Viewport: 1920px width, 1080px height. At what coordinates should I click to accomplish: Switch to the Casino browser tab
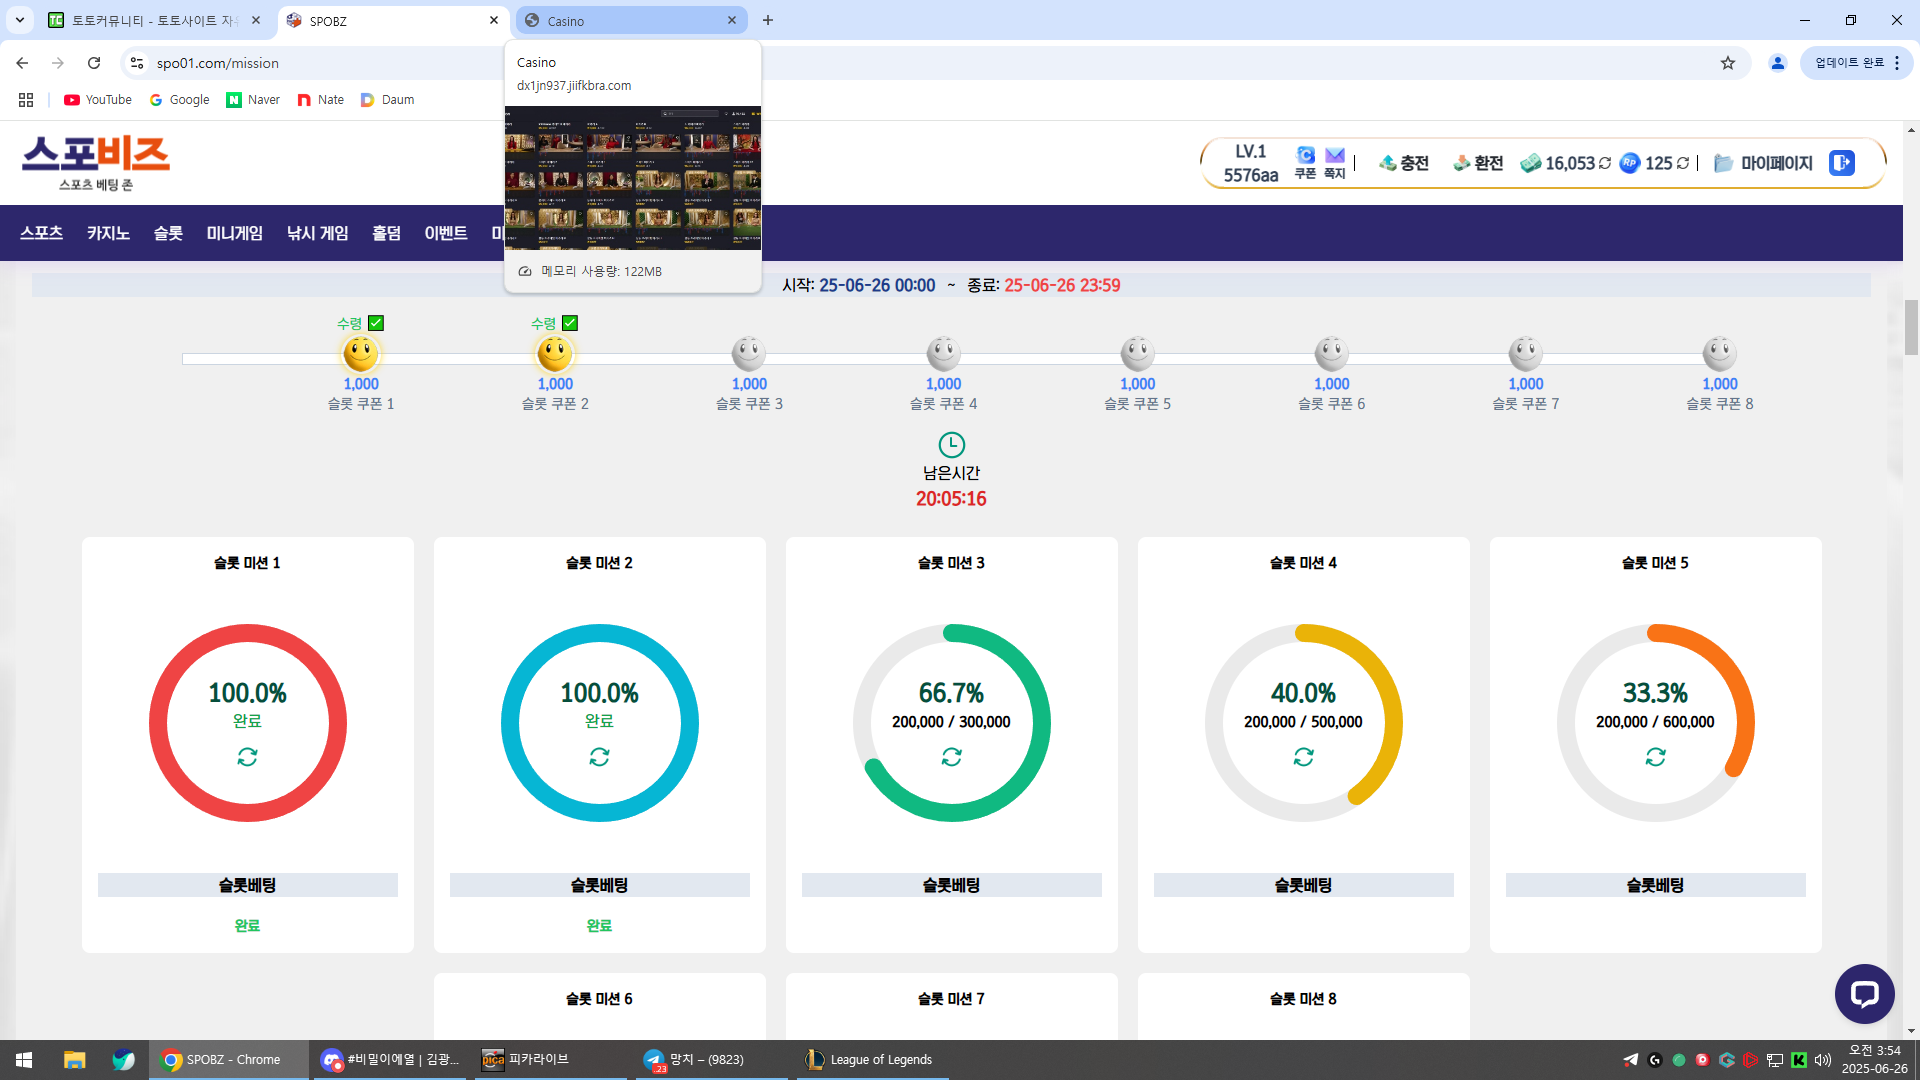(632, 20)
